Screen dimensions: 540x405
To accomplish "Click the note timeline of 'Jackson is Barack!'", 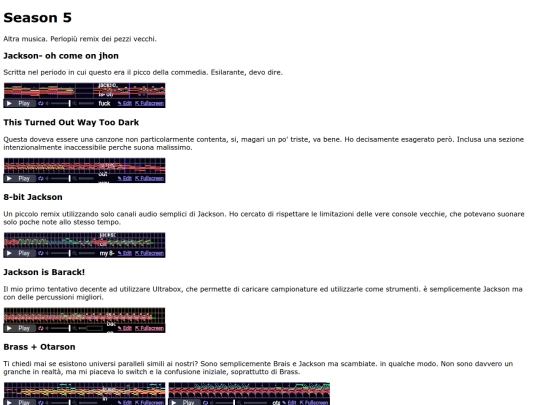I will tap(84, 315).
